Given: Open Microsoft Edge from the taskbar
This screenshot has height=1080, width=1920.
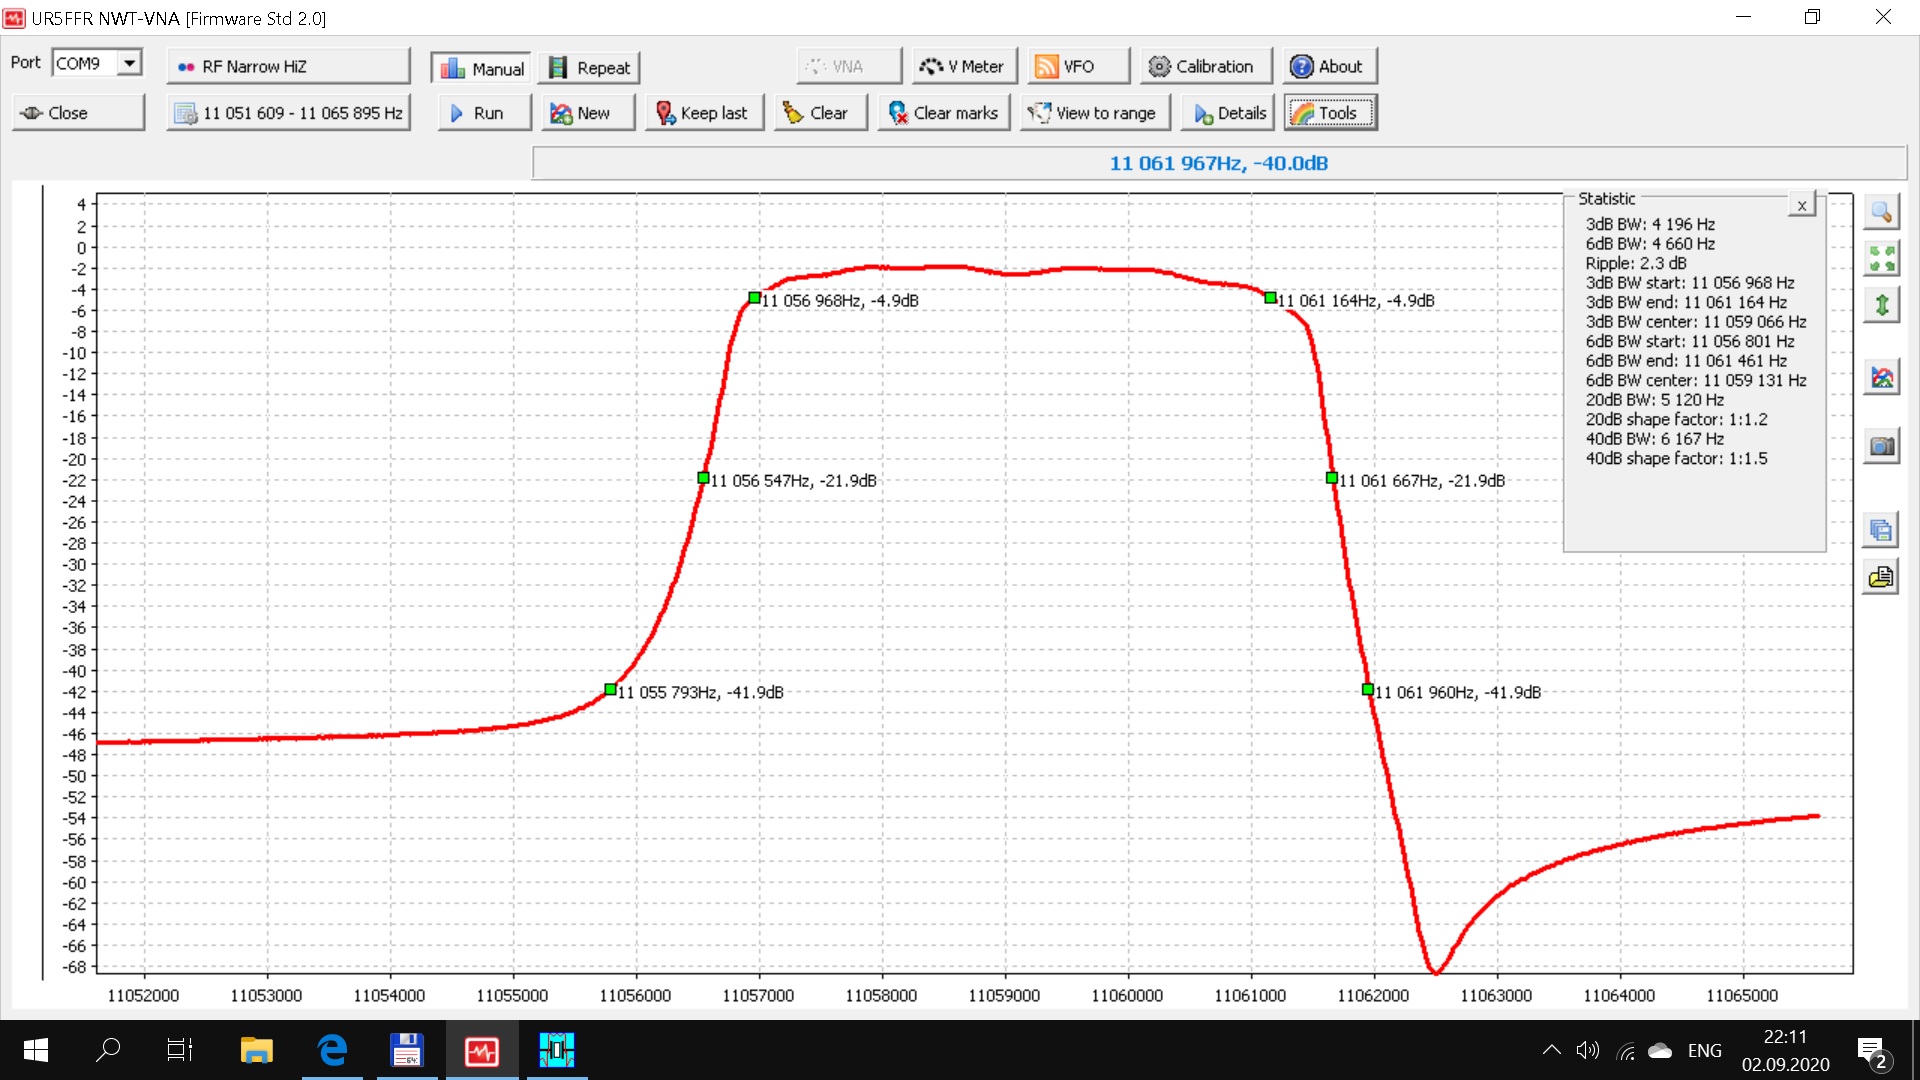Looking at the screenshot, I should pos(332,1050).
